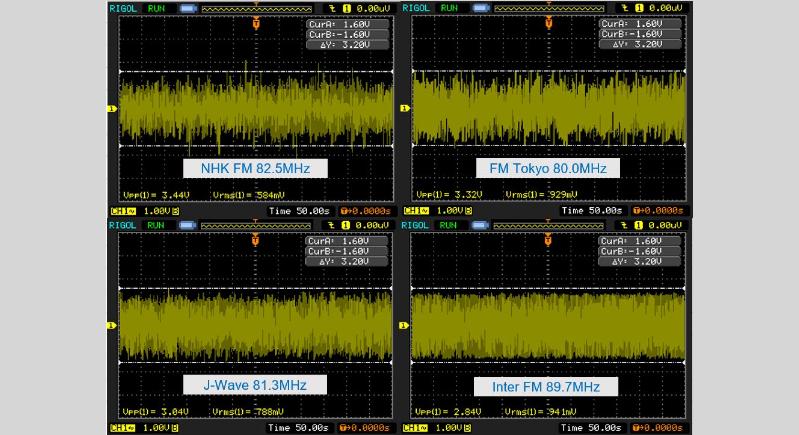This screenshot has height=435, width=799.
Task: Select the ΔY 3.20V readout in the Inter FM panel
Action: coord(640,261)
